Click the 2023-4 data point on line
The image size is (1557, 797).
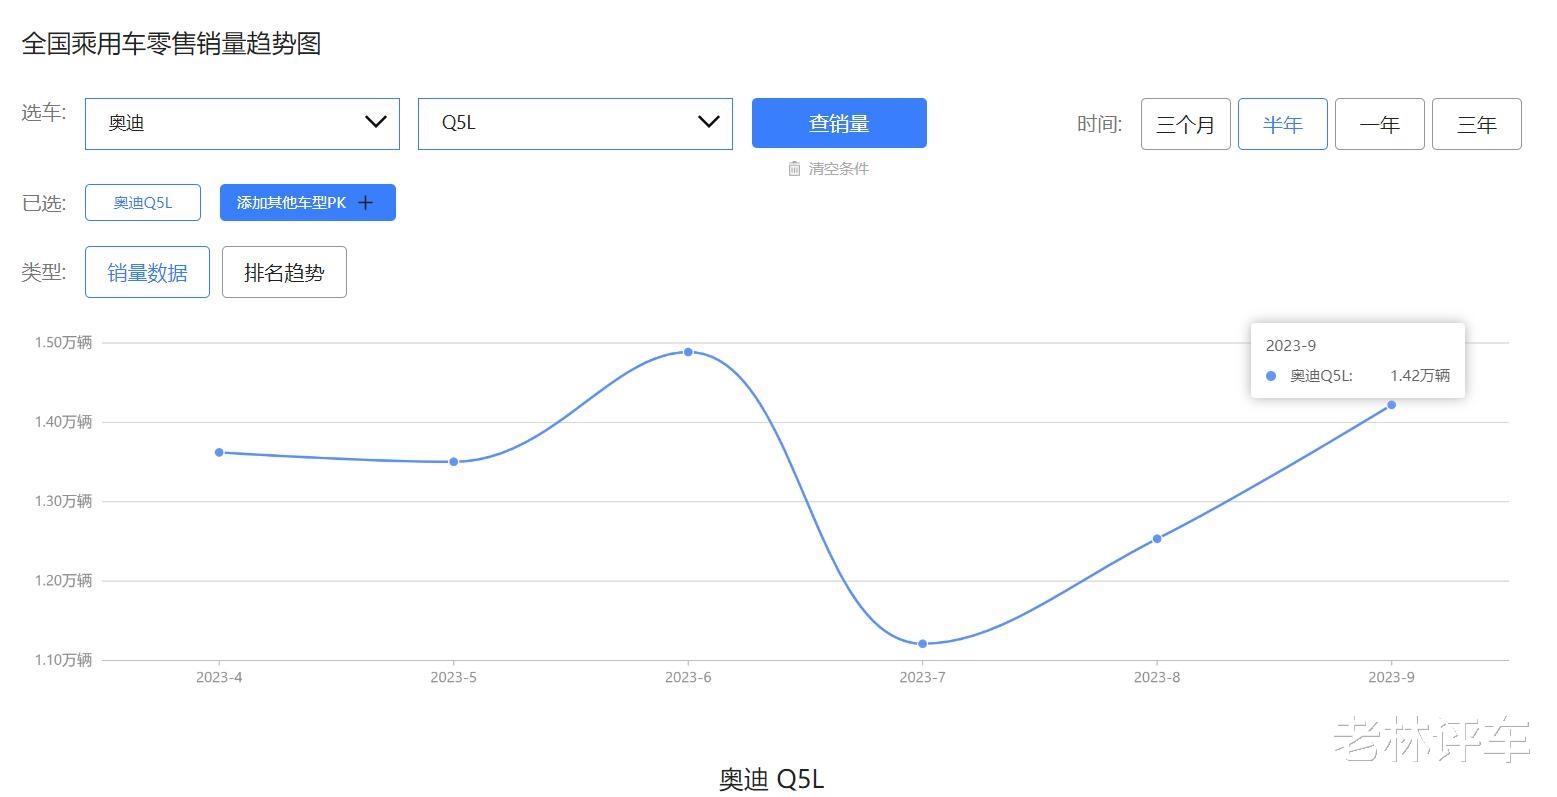pyautogui.click(x=219, y=452)
